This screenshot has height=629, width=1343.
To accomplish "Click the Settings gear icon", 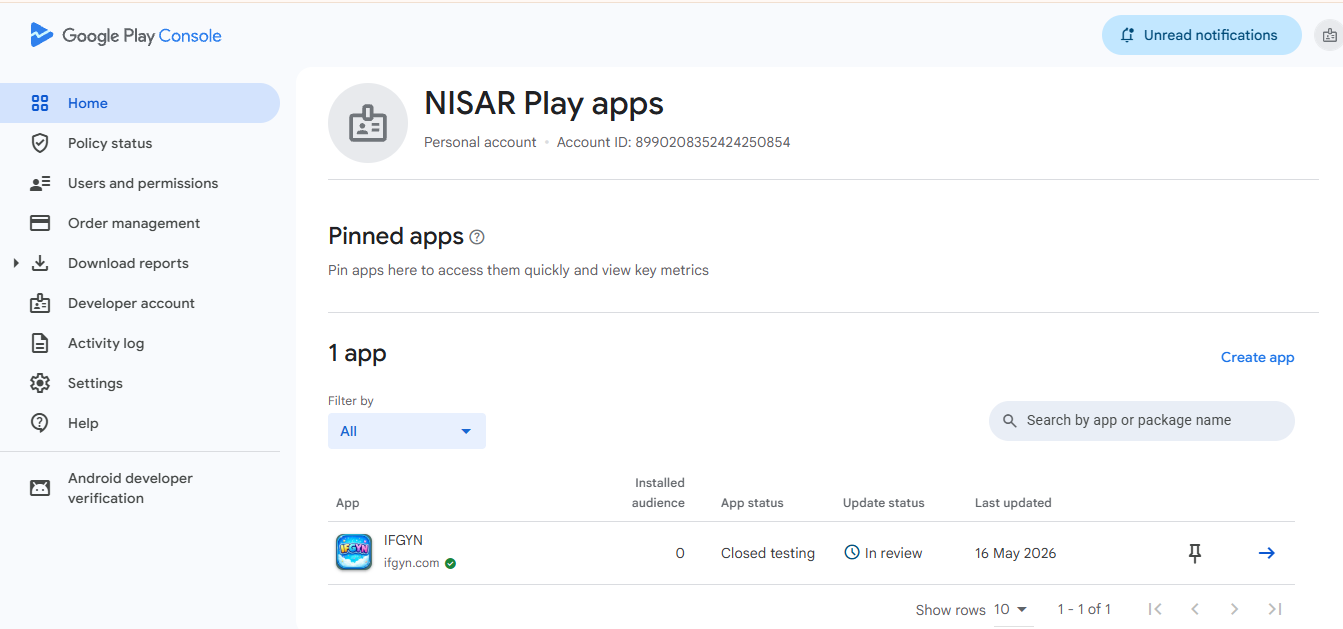I will tap(40, 383).
